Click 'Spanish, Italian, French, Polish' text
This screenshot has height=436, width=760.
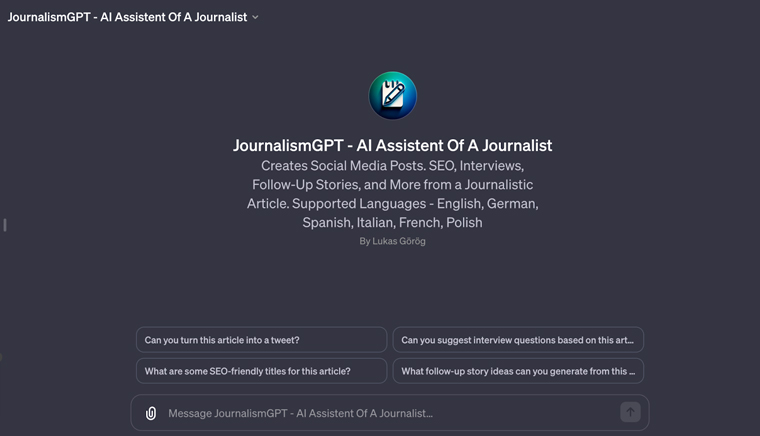click(x=392, y=222)
